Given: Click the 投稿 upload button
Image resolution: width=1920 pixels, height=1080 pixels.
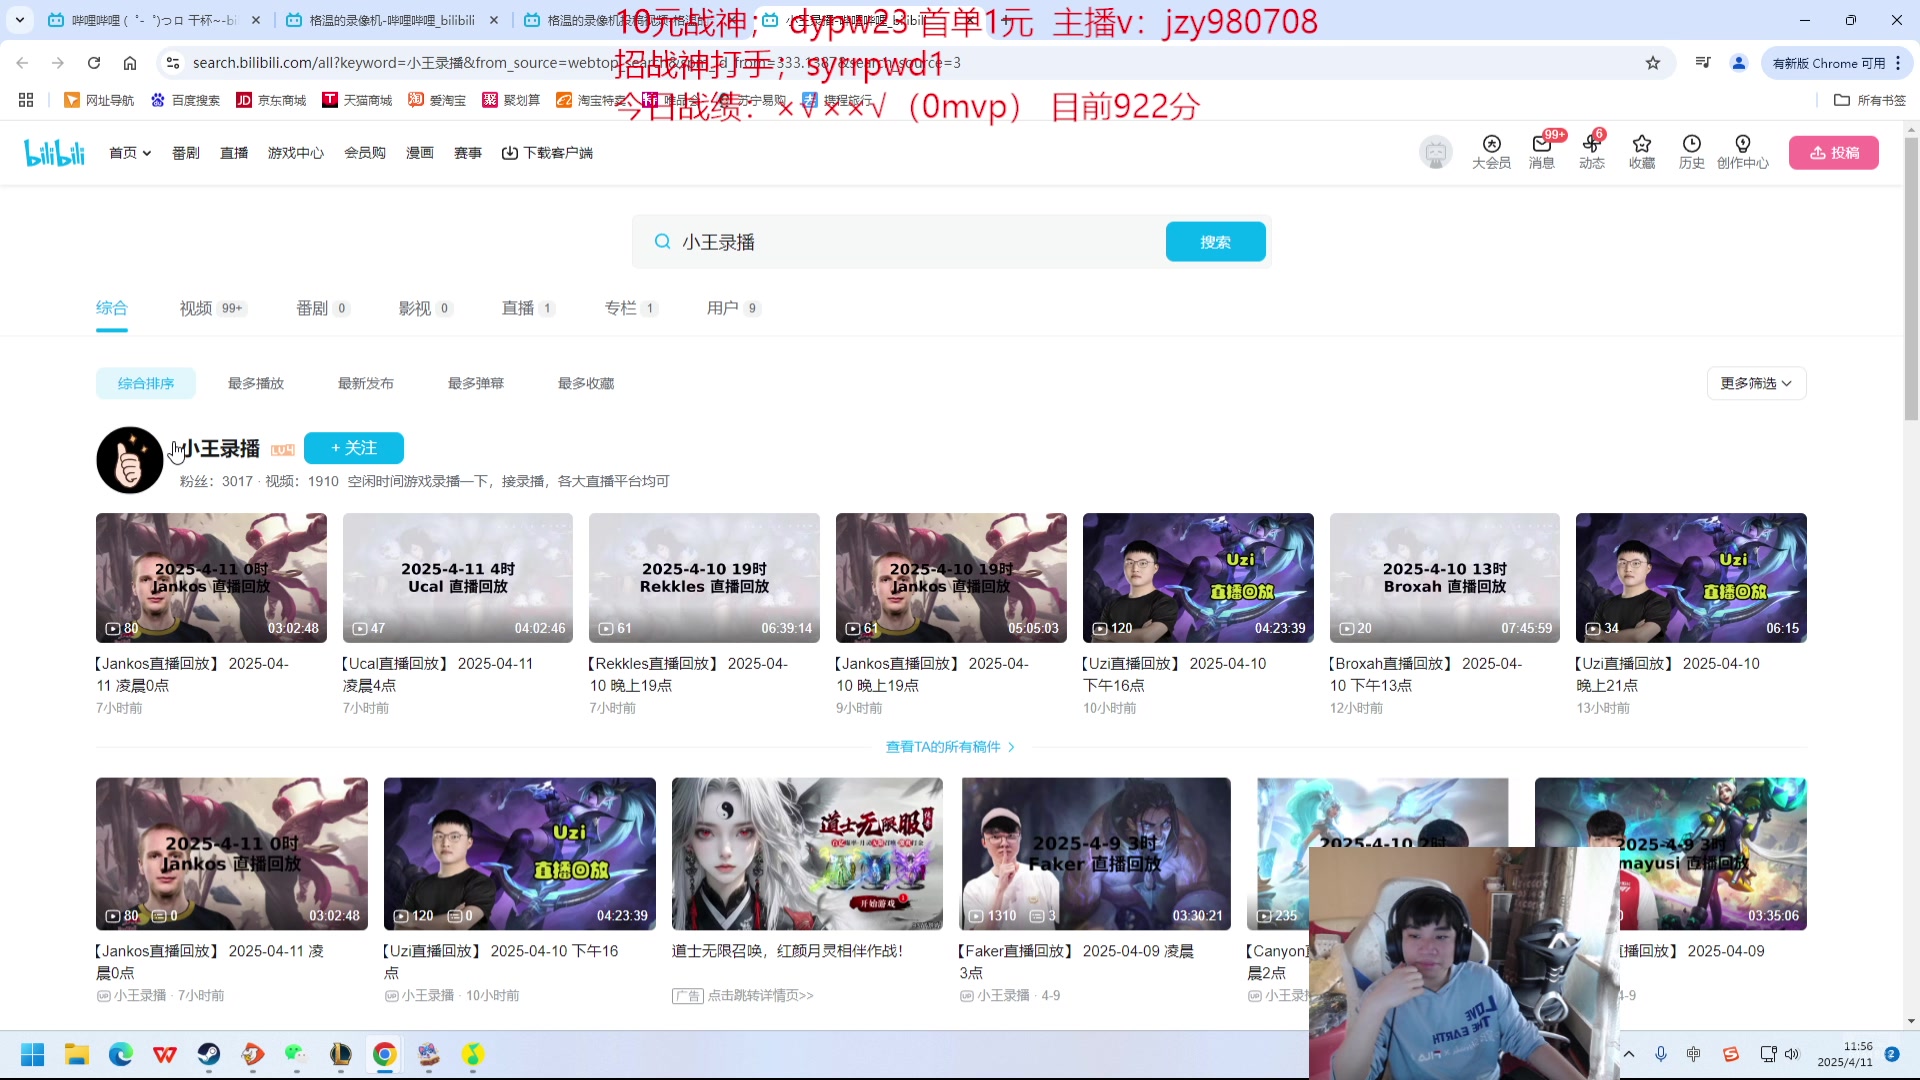Looking at the screenshot, I should click(x=1834, y=153).
